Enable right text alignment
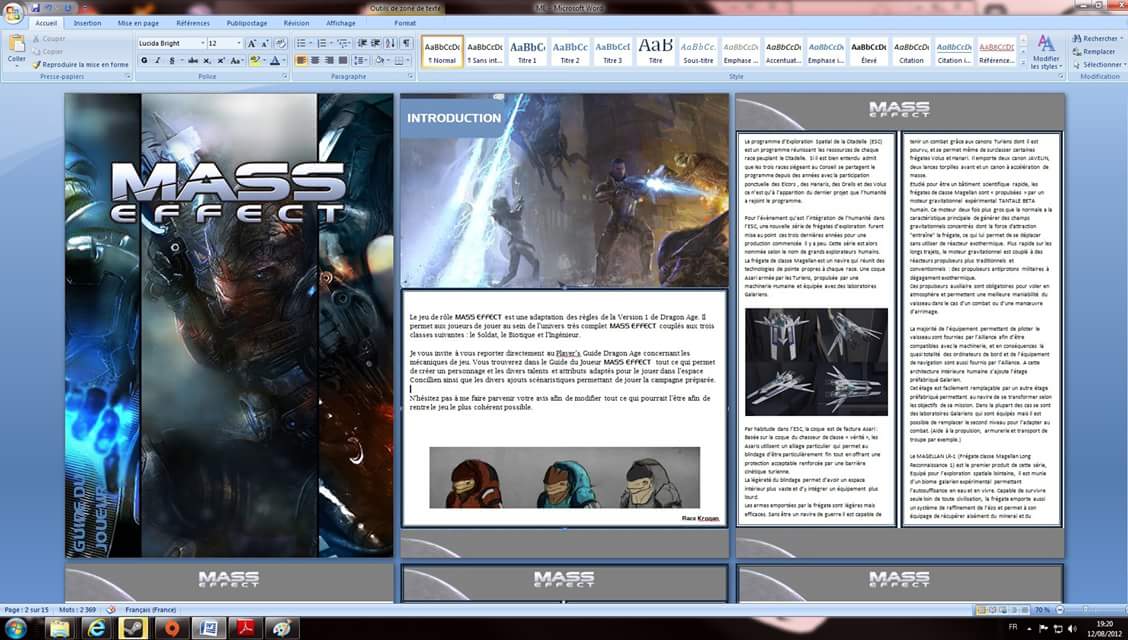Viewport: 1128px width, 640px height. pos(329,60)
